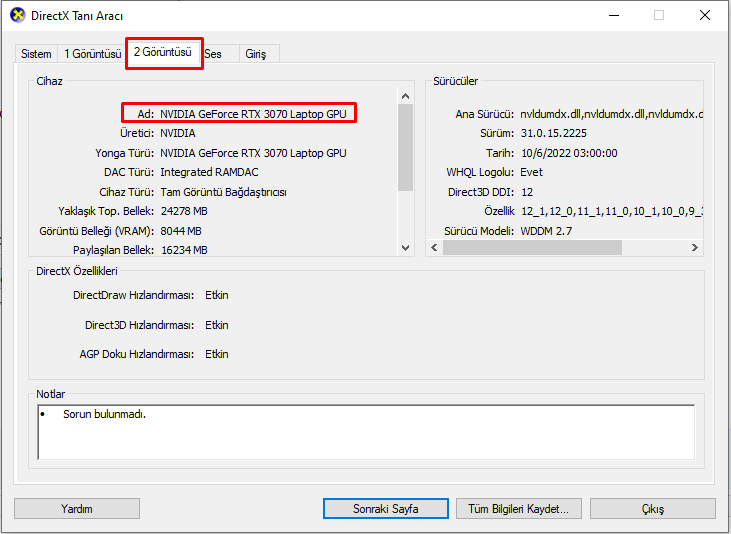Click the 16234 MB shared memory value
Screen dimensions: 731x534
pos(184,250)
